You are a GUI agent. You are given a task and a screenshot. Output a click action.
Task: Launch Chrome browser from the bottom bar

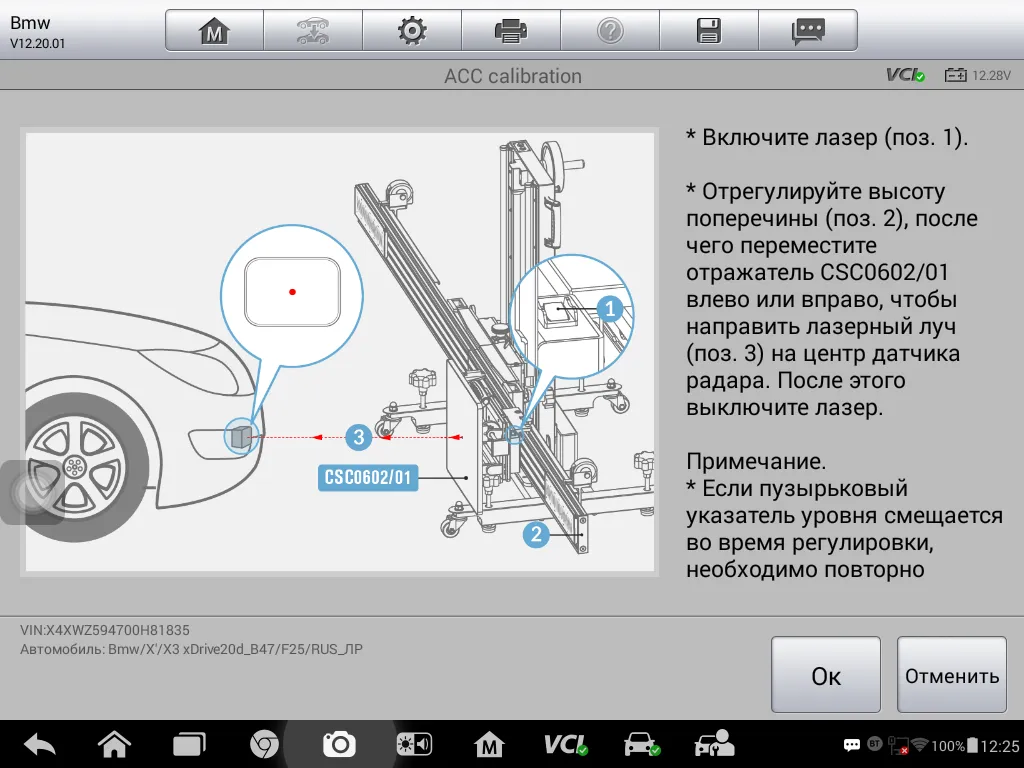click(x=264, y=744)
